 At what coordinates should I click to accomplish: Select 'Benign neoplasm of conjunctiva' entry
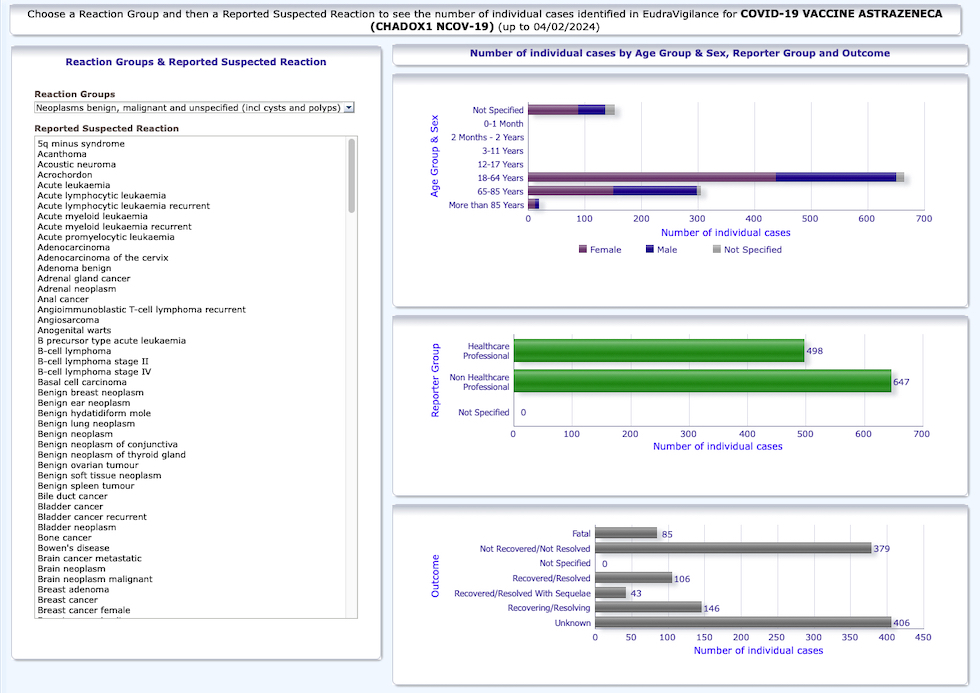point(108,444)
